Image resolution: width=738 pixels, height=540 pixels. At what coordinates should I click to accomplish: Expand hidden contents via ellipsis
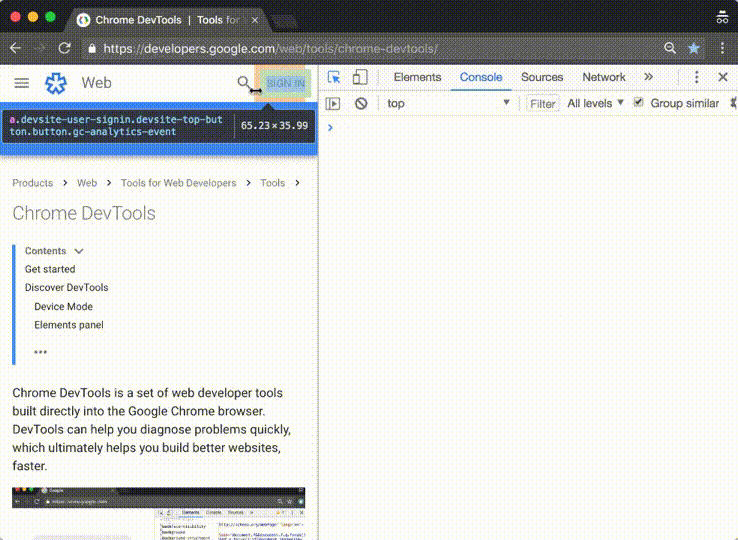point(40,352)
